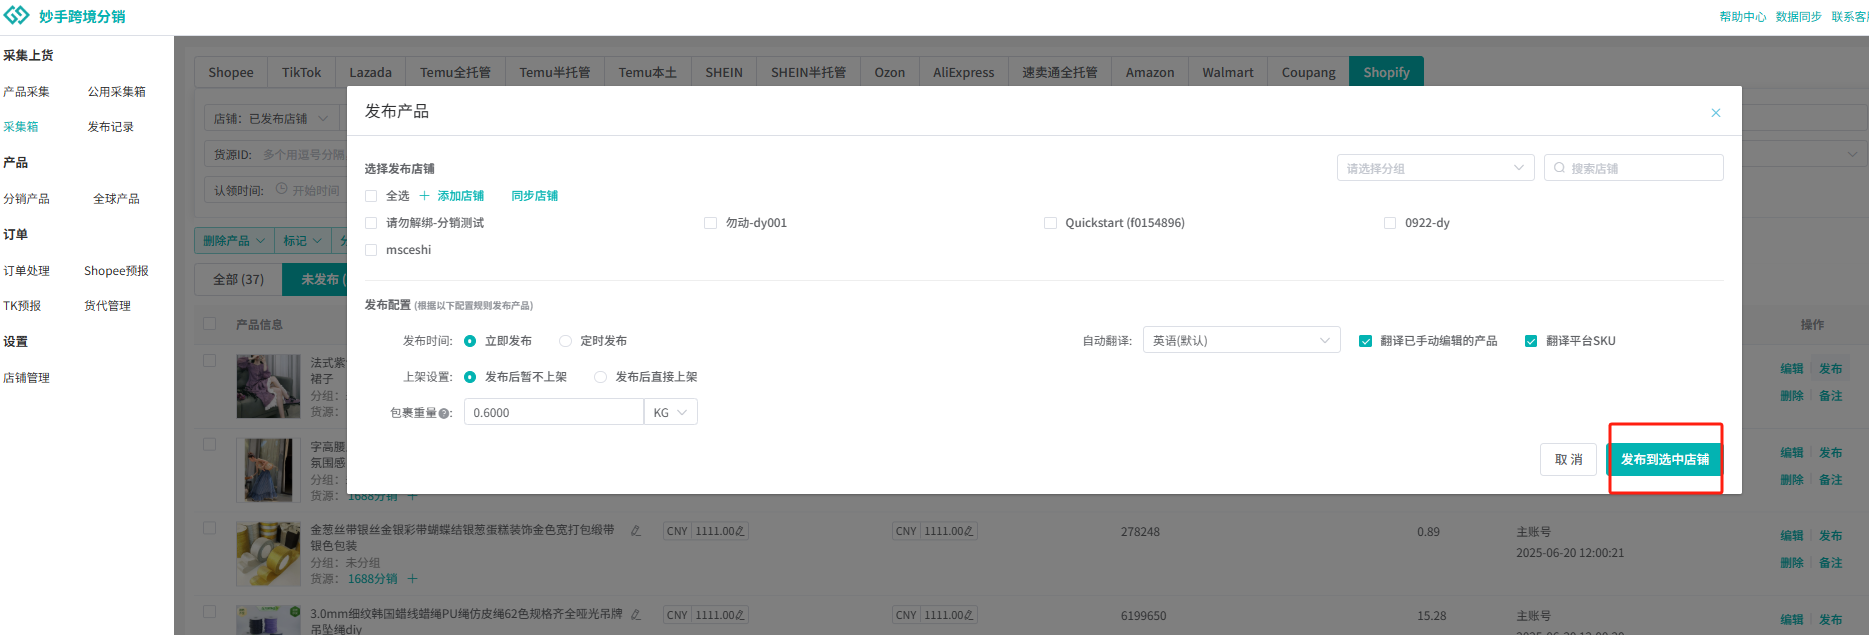
Task: Switch to the Walmart tab
Action: (1228, 72)
